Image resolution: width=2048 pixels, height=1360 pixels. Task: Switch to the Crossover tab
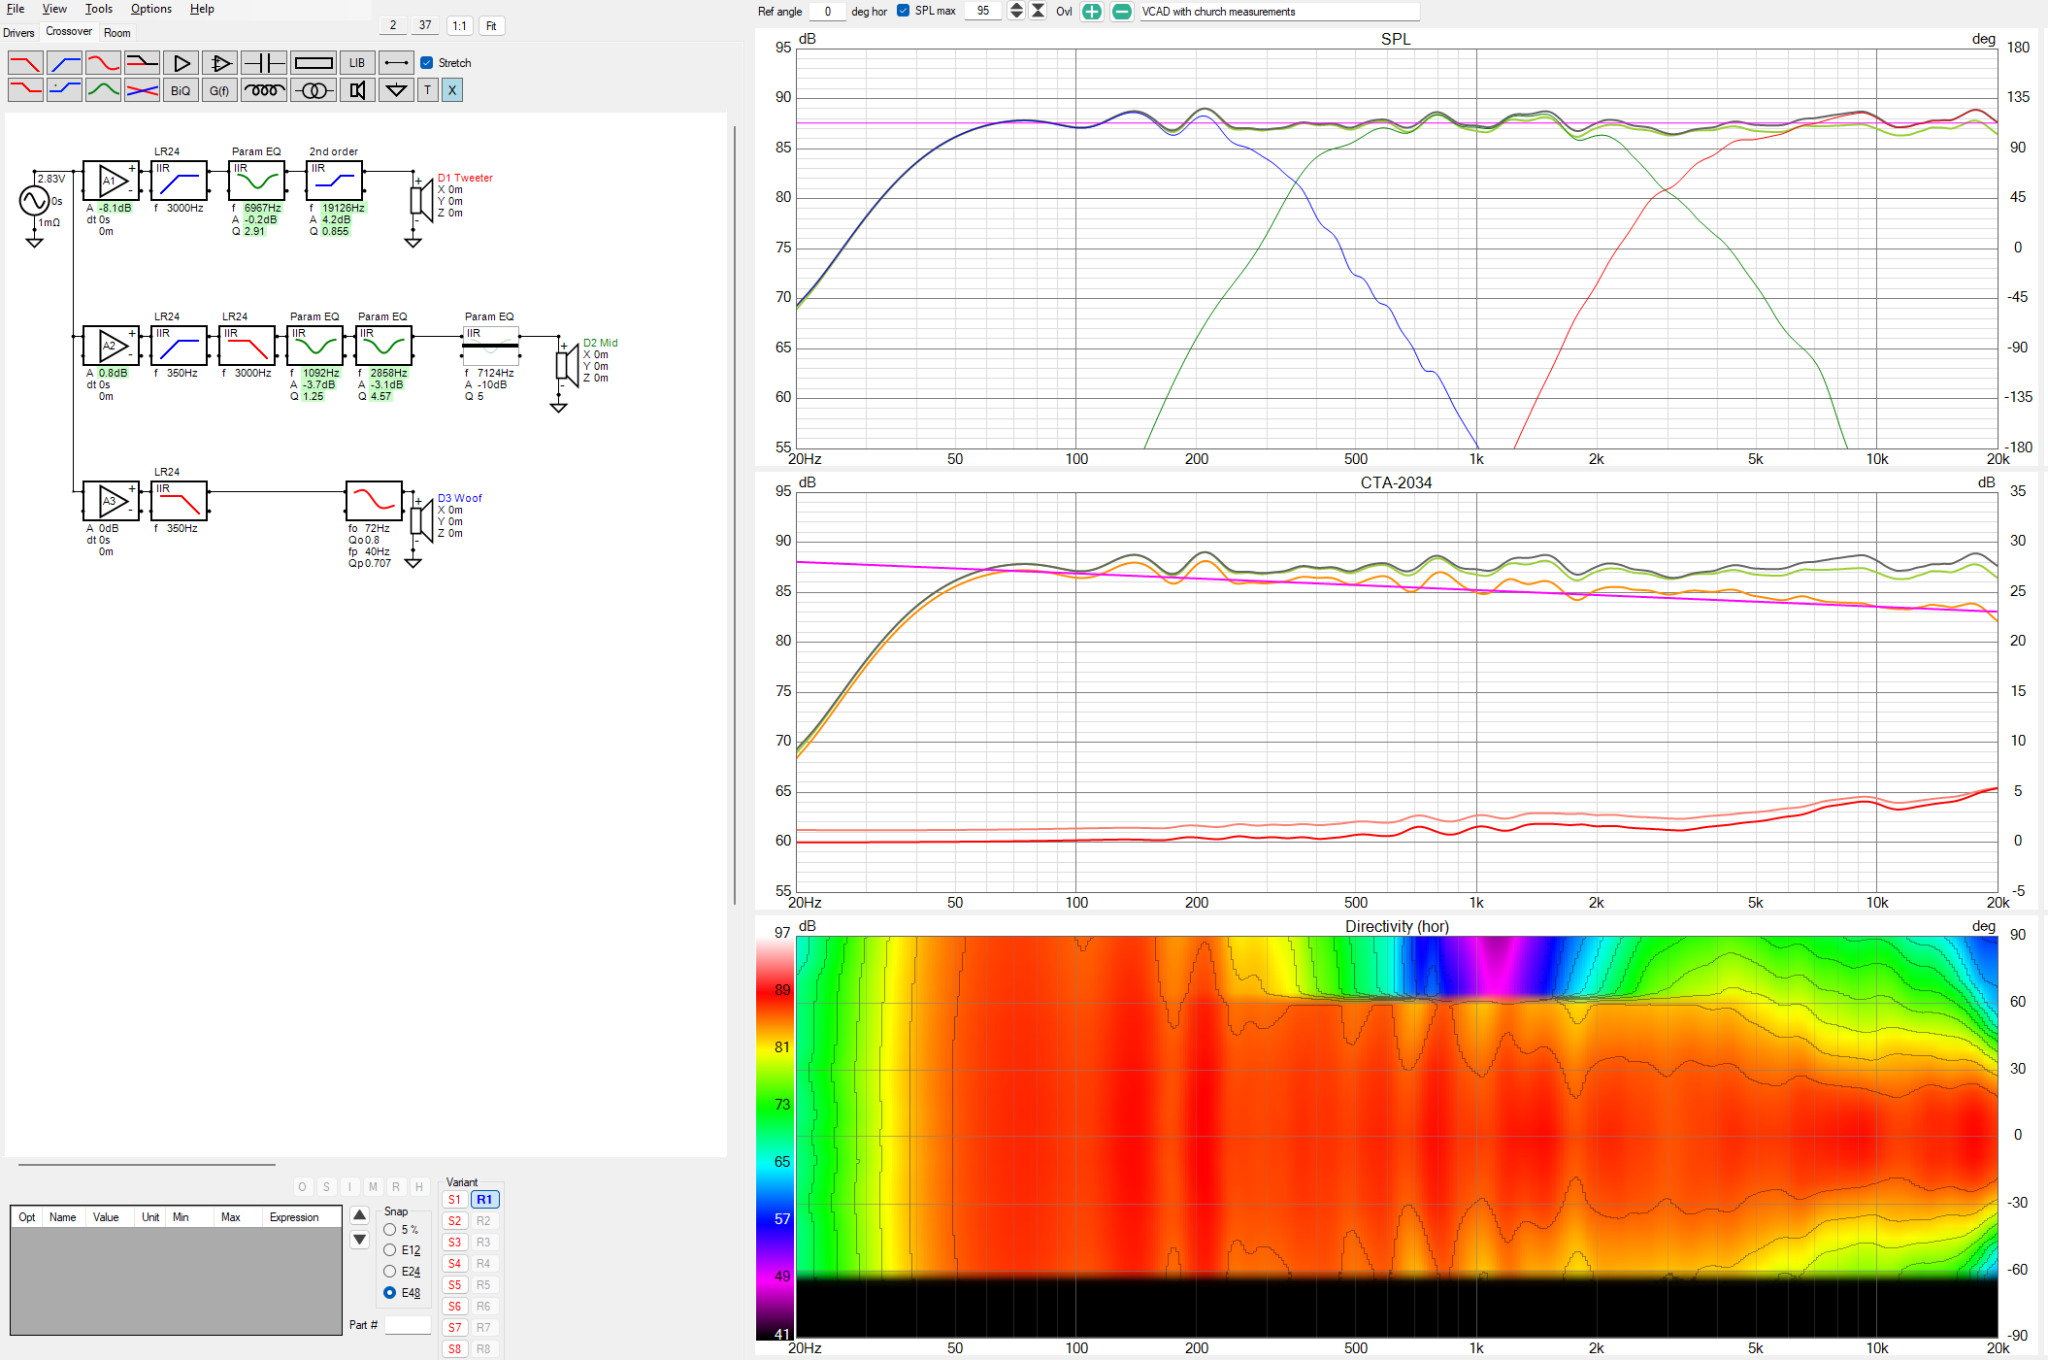pyautogui.click(x=69, y=32)
